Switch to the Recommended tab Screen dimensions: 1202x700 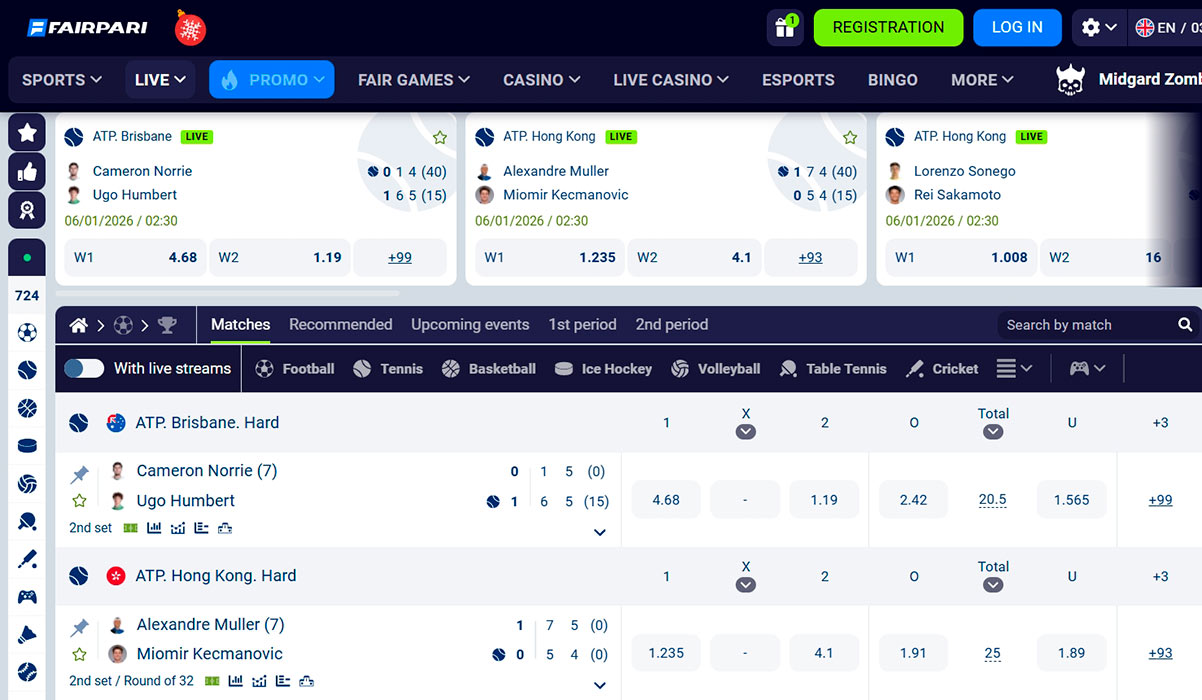pos(340,324)
